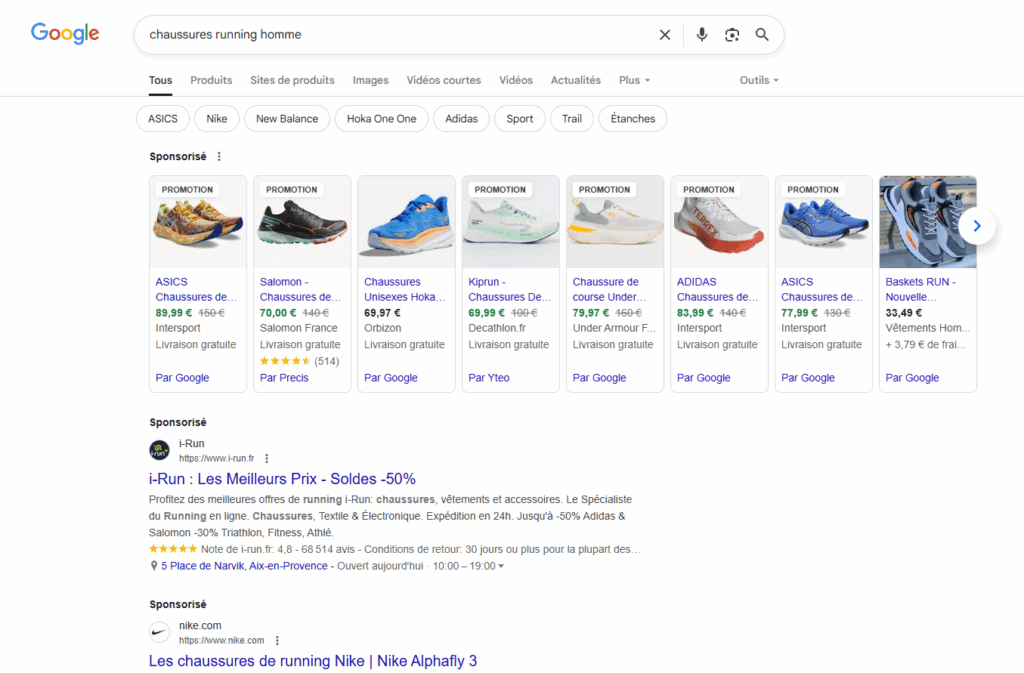Image resolution: width=1024 pixels, height=673 pixels.
Task: Filter by Hoka One One chip
Action: (381, 119)
